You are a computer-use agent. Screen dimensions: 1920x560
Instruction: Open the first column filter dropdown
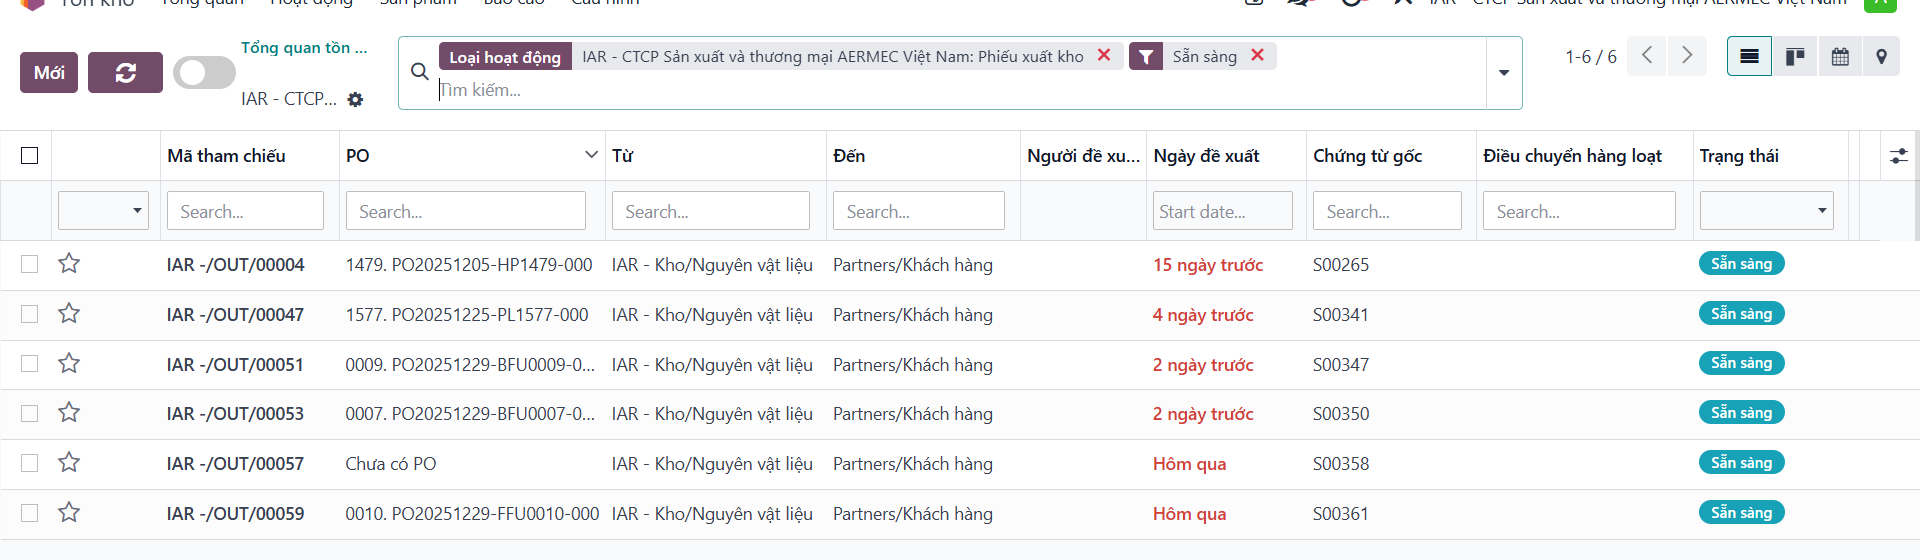pos(103,210)
